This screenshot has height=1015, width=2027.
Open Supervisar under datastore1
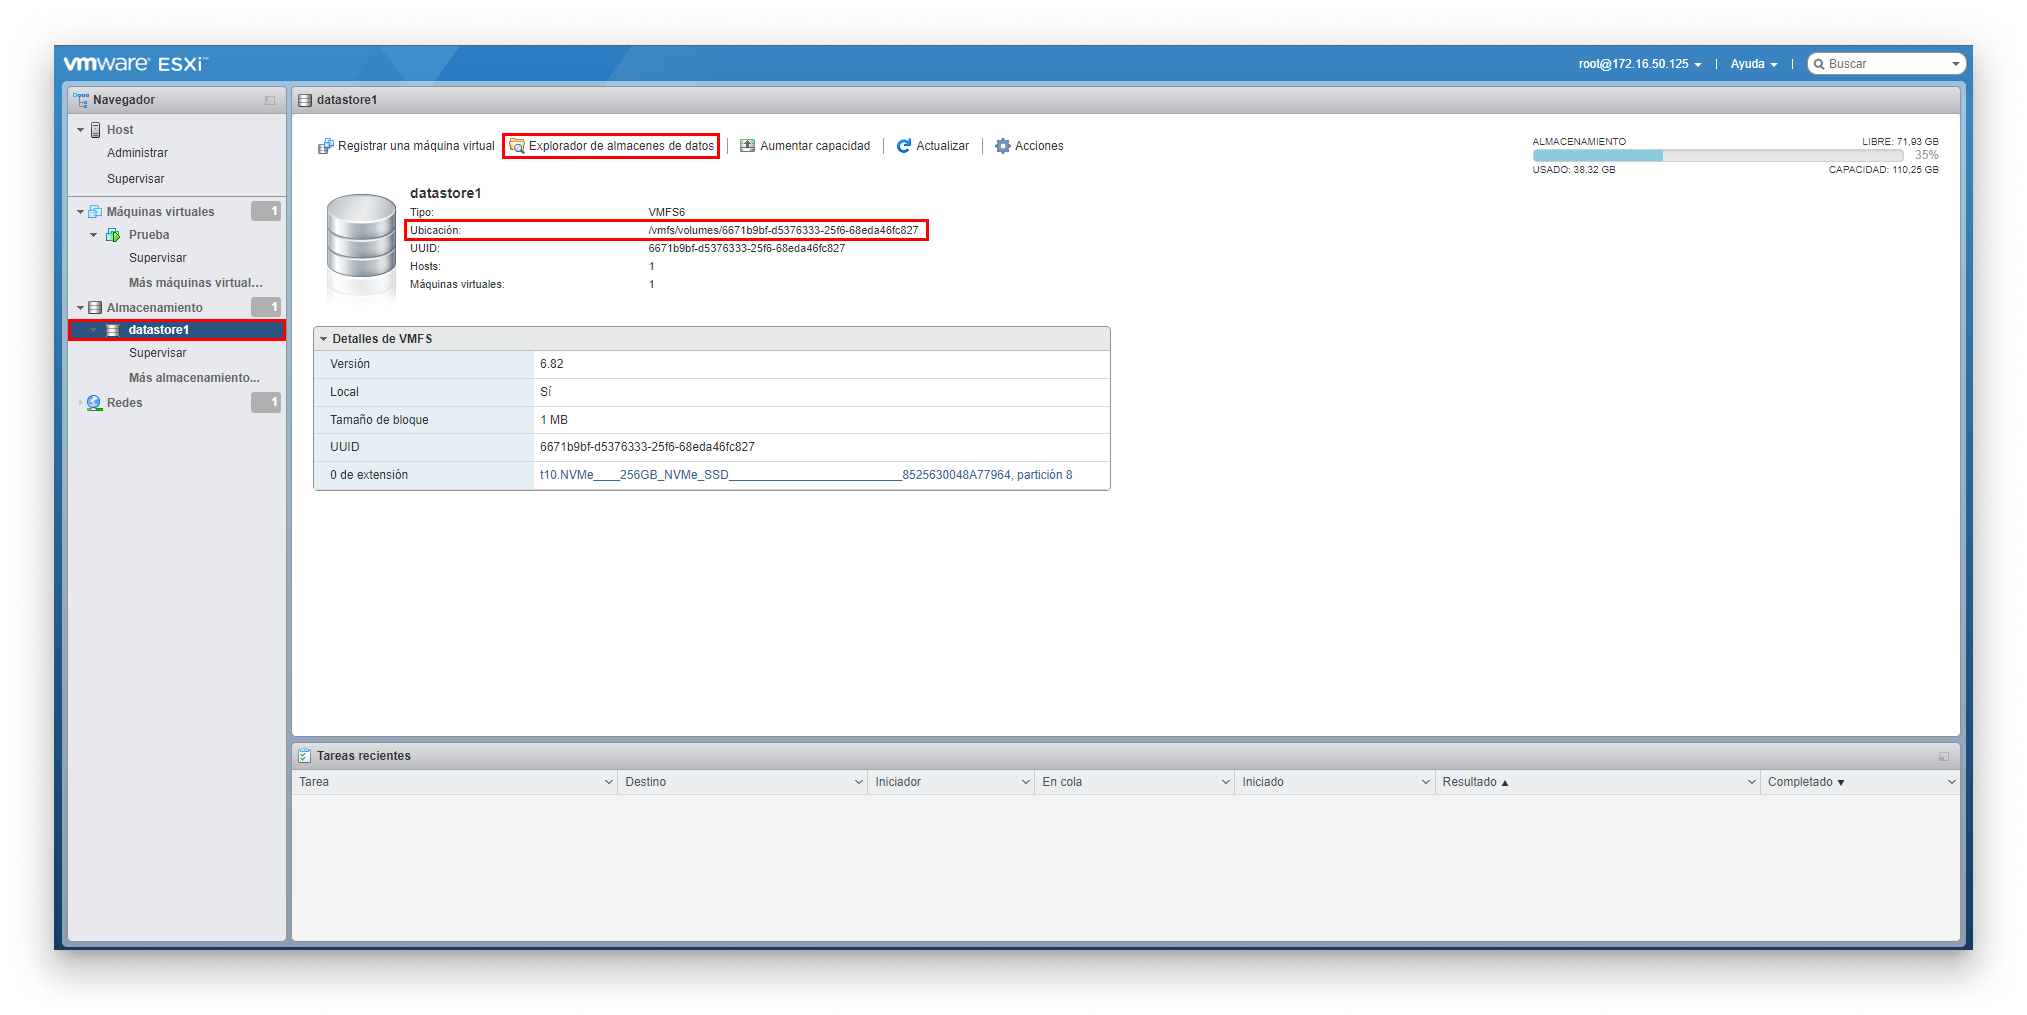click(157, 352)
